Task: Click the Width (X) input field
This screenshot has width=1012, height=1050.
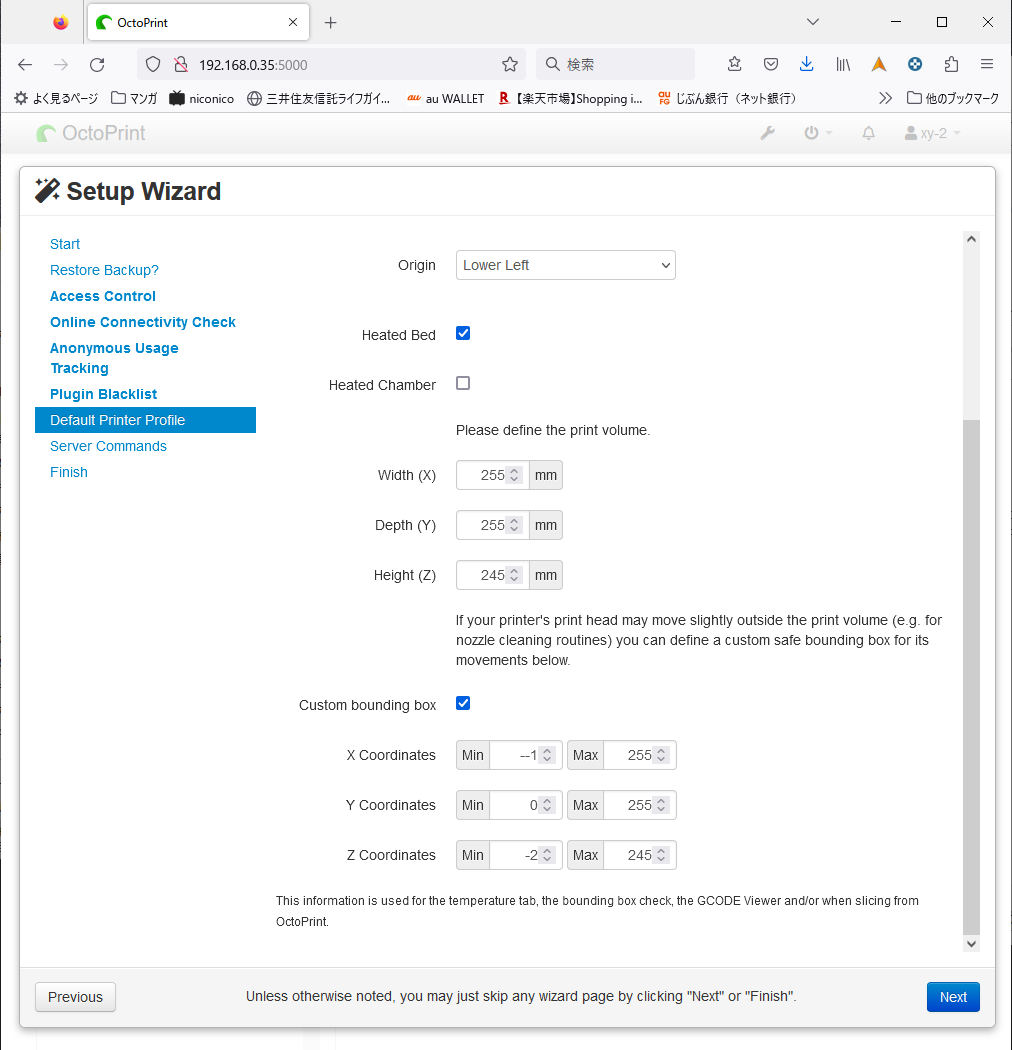Action: pos(492,475)
